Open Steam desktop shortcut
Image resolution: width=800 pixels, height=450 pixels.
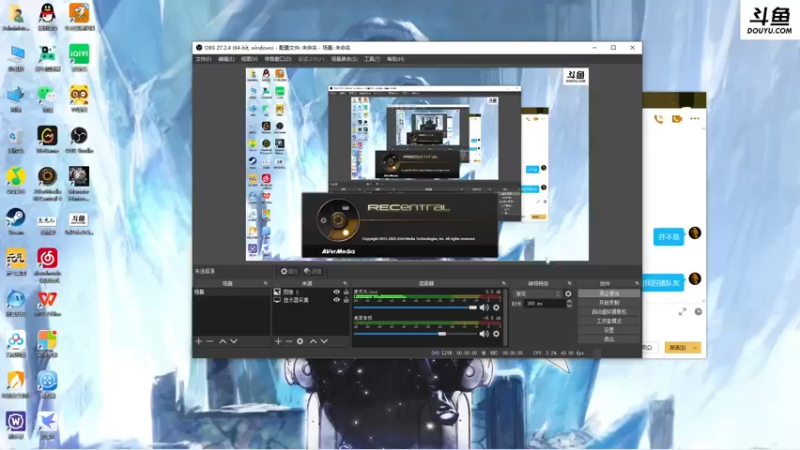(x=16, y=221)
